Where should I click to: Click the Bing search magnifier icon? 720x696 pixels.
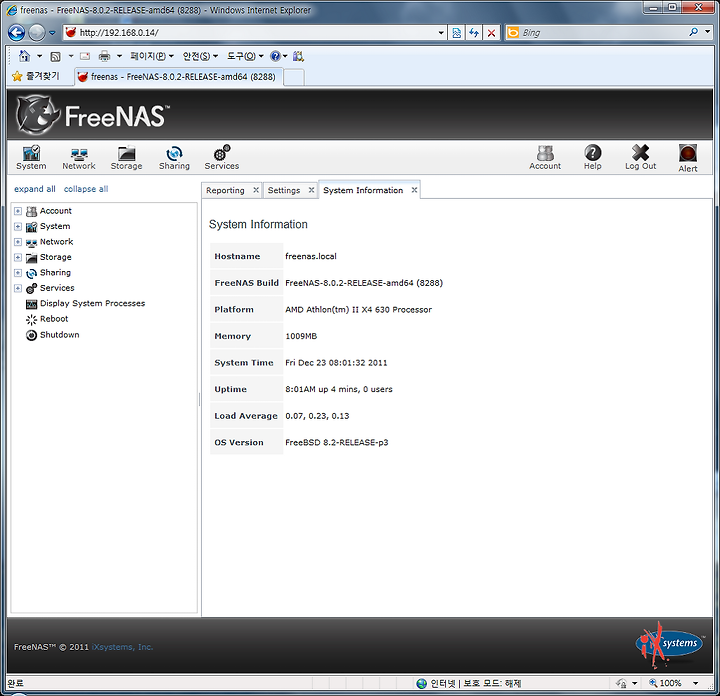[x=693, y=32]
